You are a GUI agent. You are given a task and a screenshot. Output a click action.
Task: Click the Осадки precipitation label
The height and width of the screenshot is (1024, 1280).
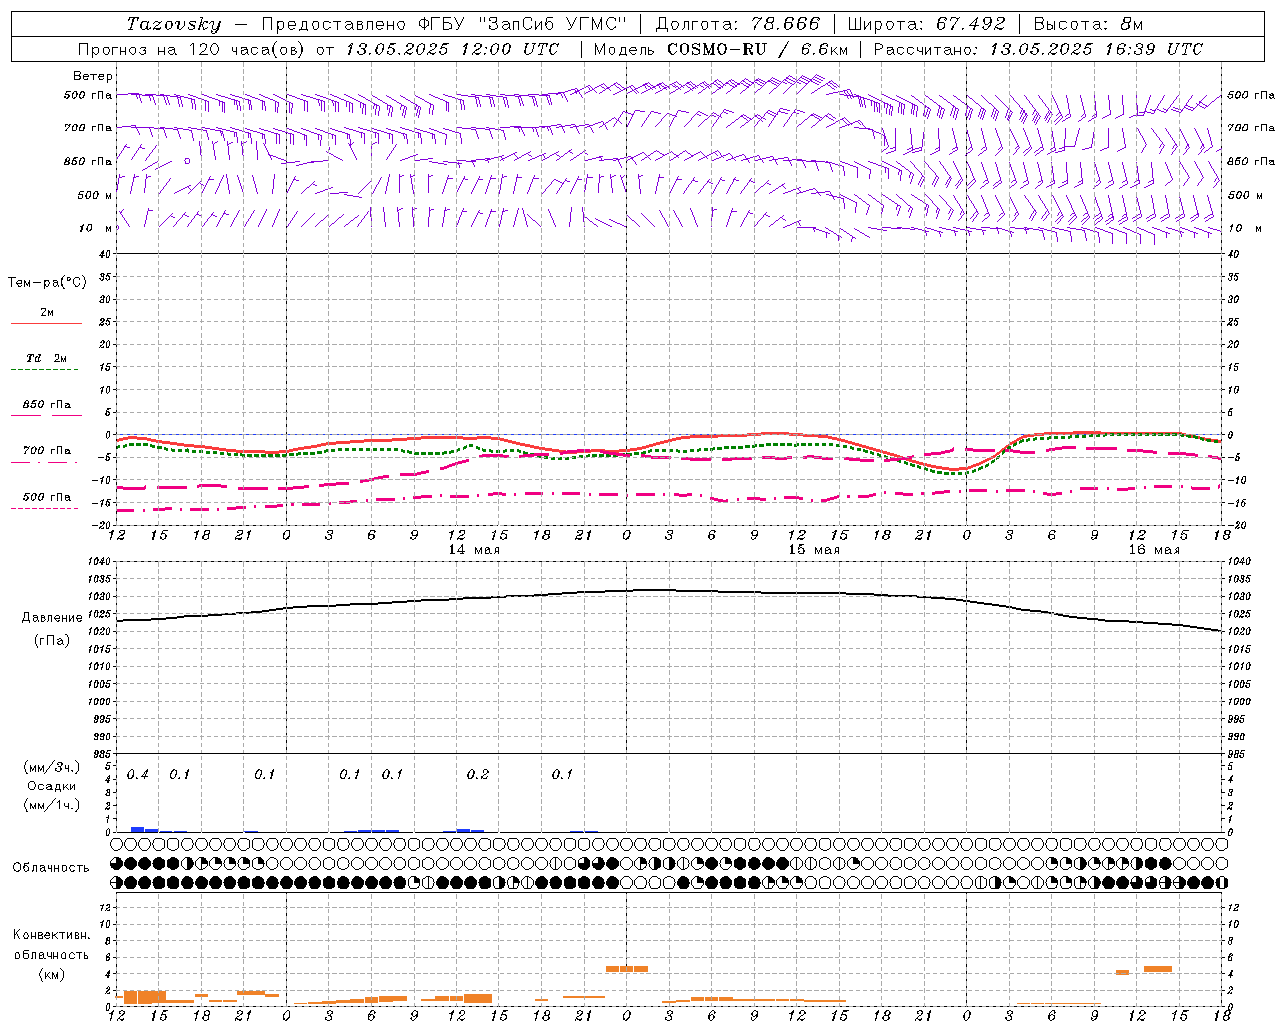[x=51, y=786]
